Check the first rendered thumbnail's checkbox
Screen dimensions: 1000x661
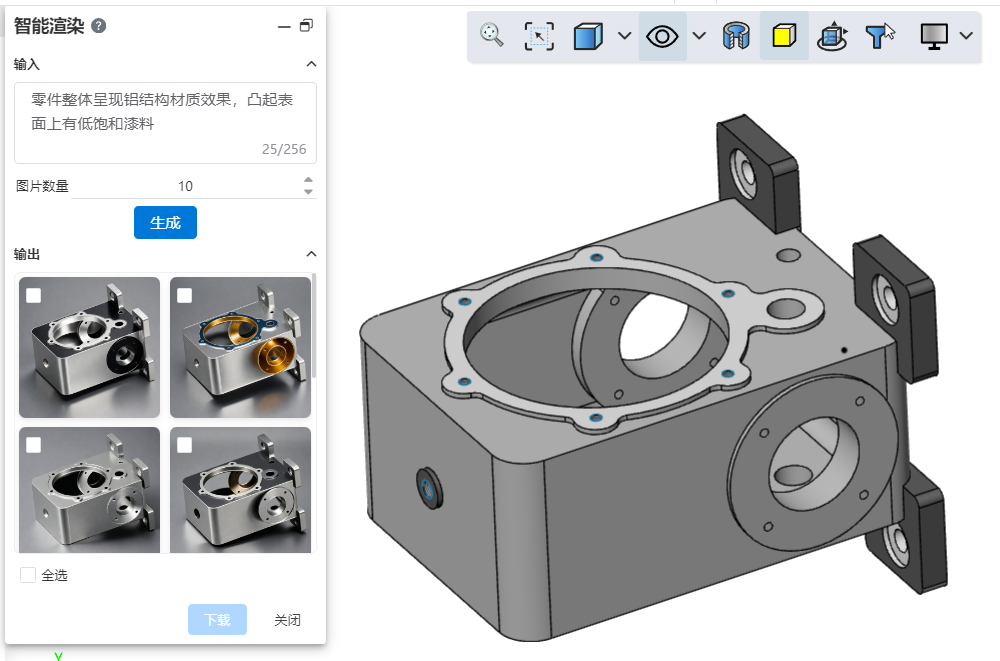(x=34, y=295)
